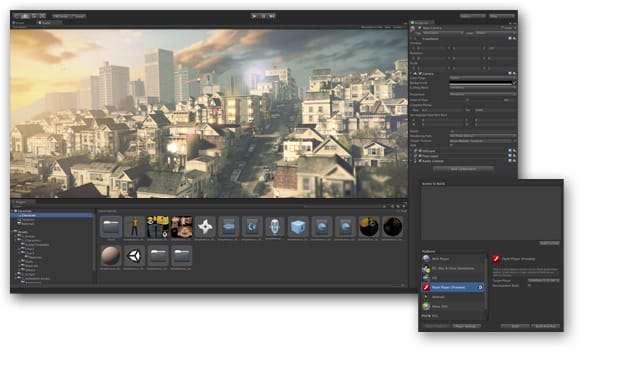Open the Culling Mask dropdown
The height and width of the screenshot is (373, 620).
[482, 87]
